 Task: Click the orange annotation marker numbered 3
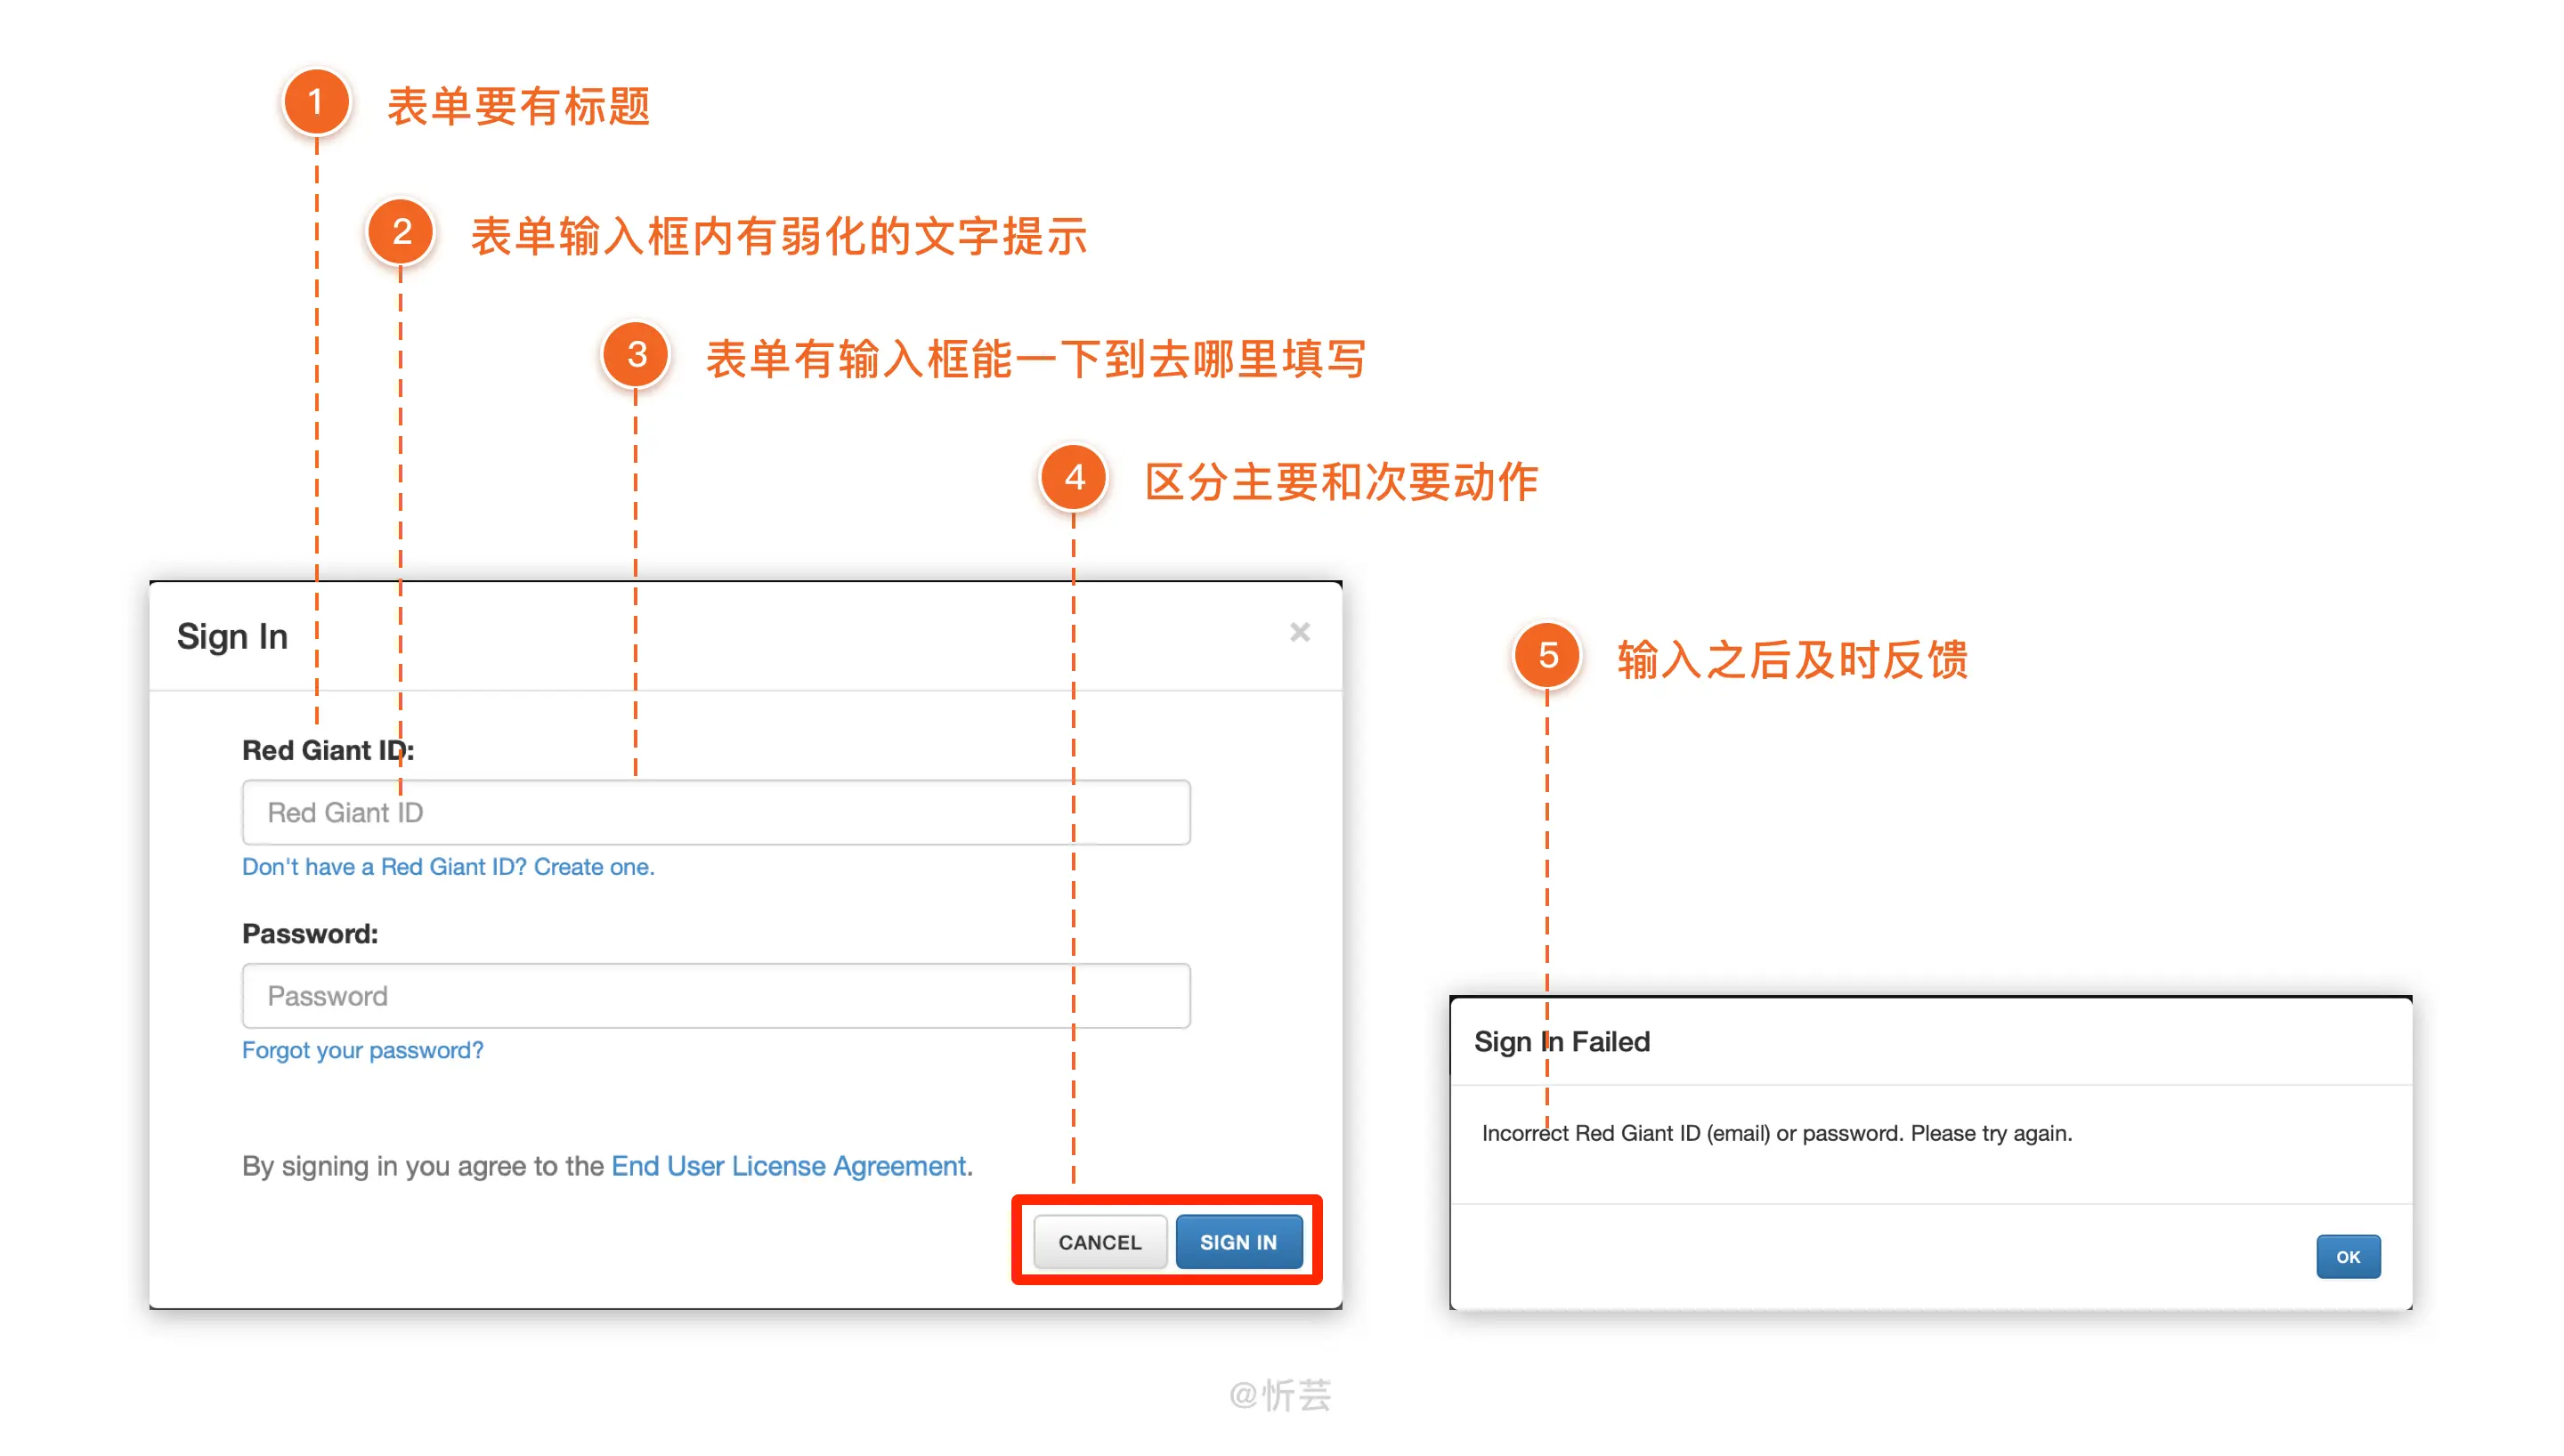pyautogui.click(x=637, y=354)
